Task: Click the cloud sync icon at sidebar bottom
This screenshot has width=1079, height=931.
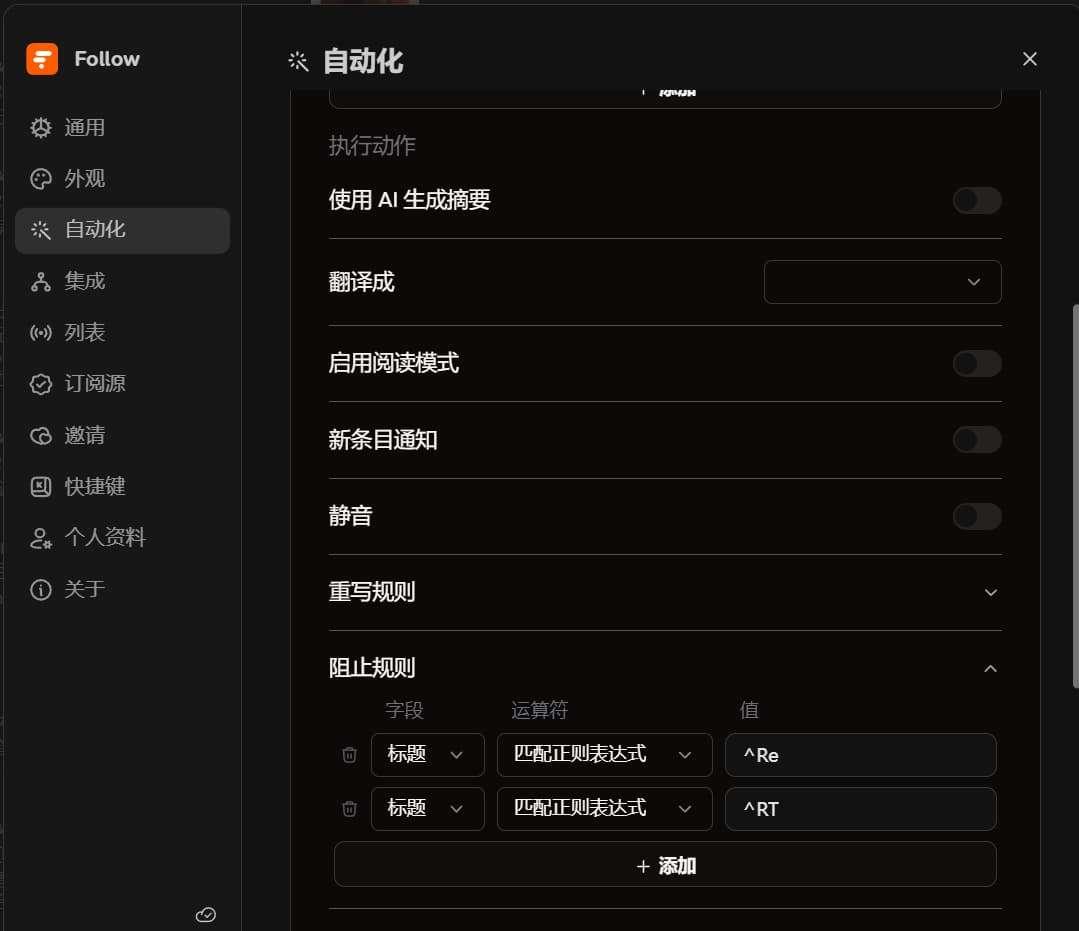Action: click(206, 914)
